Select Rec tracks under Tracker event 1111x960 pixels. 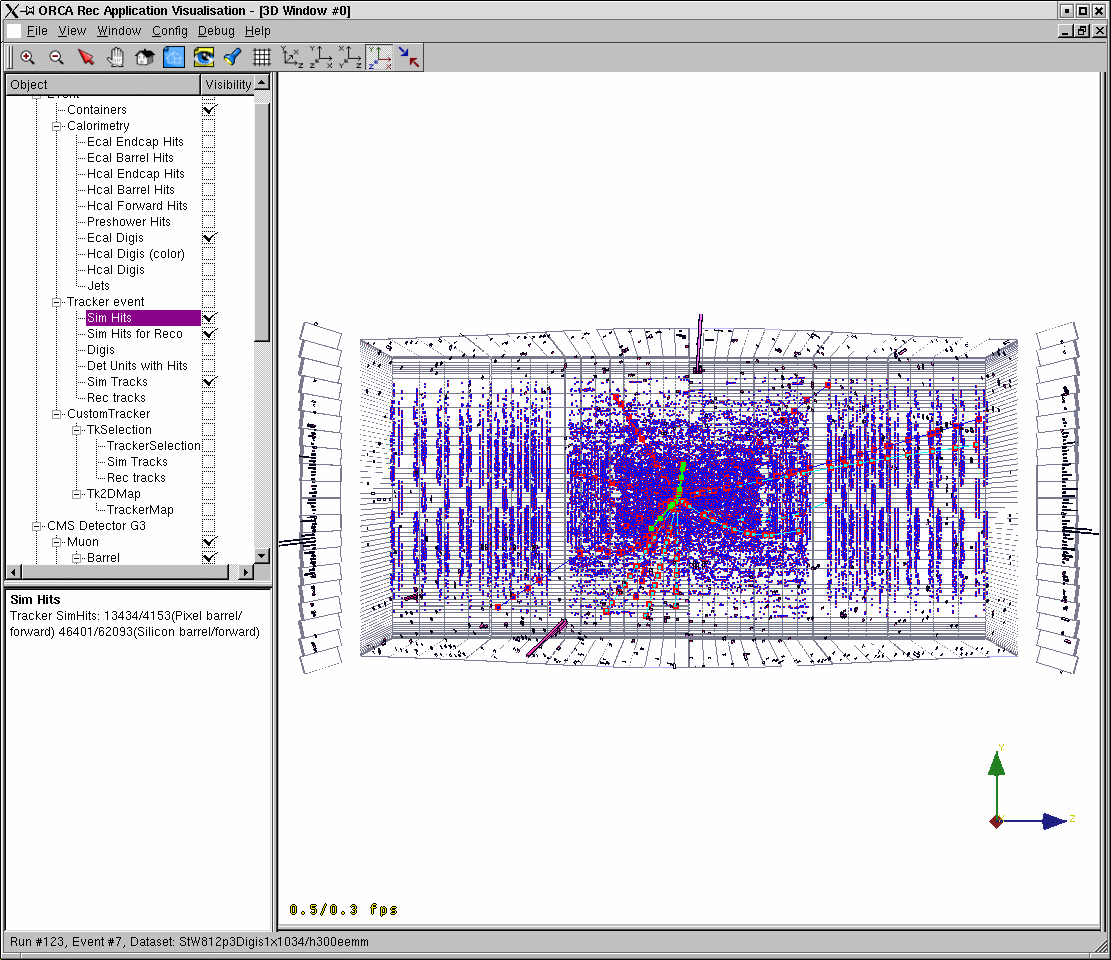[x=116, y=398]
